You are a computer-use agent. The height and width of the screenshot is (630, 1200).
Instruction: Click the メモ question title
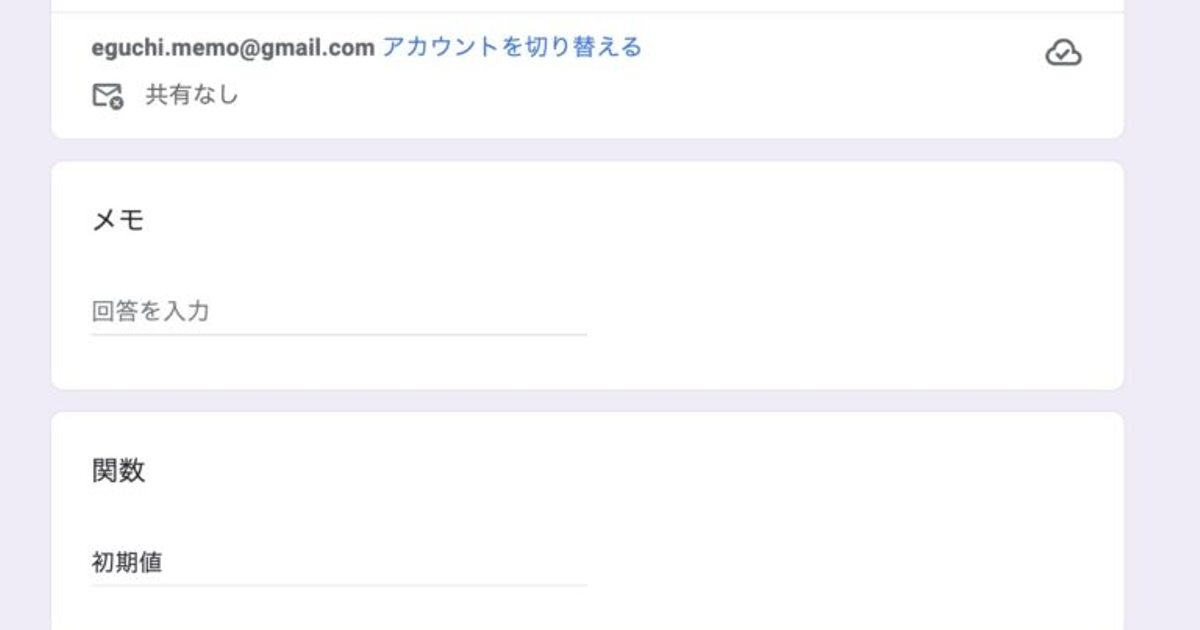(x=118, y=220)
